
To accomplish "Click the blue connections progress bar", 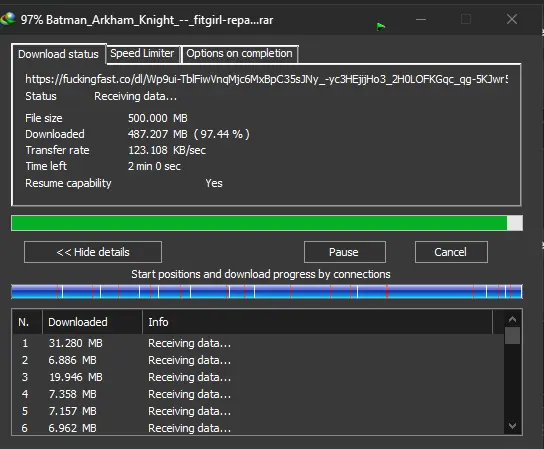I will coord(266,291).
